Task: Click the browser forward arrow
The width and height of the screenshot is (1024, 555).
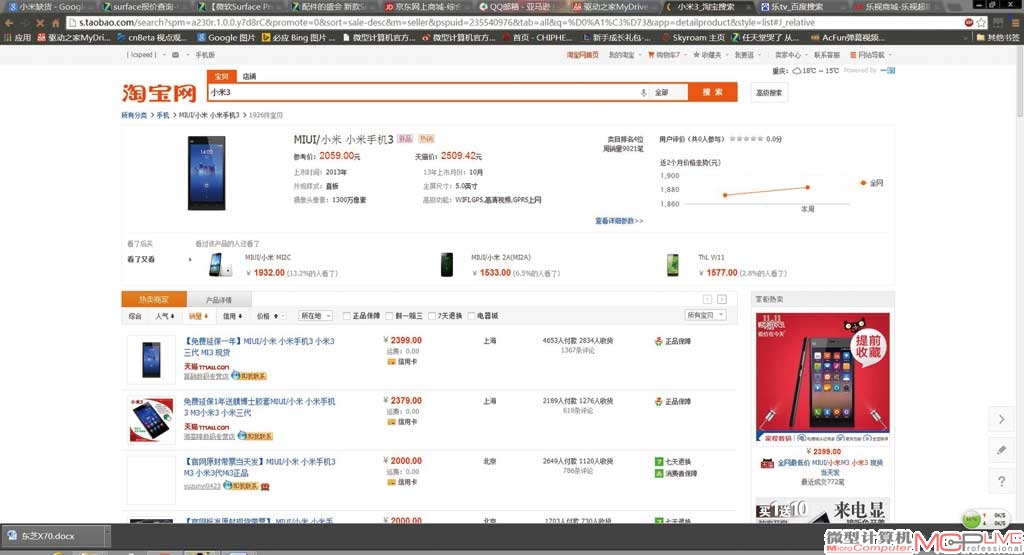Action: click(24, 23)
